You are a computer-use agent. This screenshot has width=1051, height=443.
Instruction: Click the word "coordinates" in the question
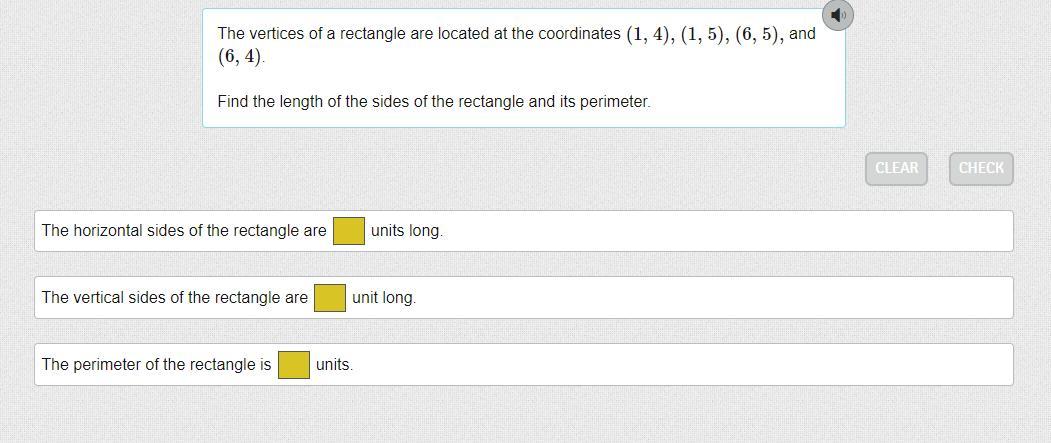click(579, 34)
